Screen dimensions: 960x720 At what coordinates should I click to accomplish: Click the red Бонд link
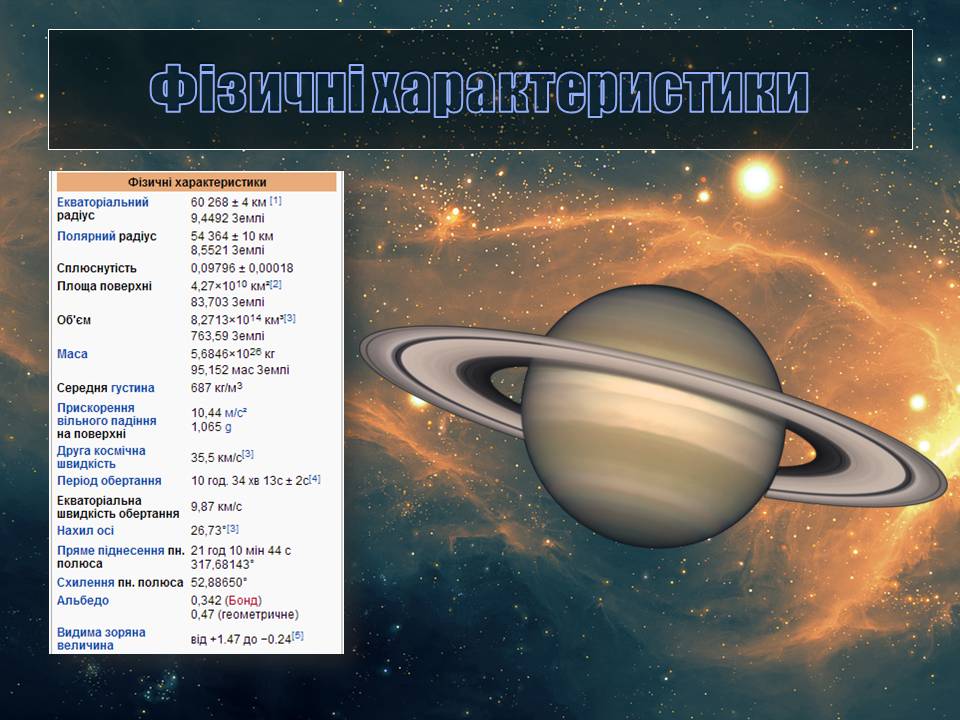click(x=244, y=601)
